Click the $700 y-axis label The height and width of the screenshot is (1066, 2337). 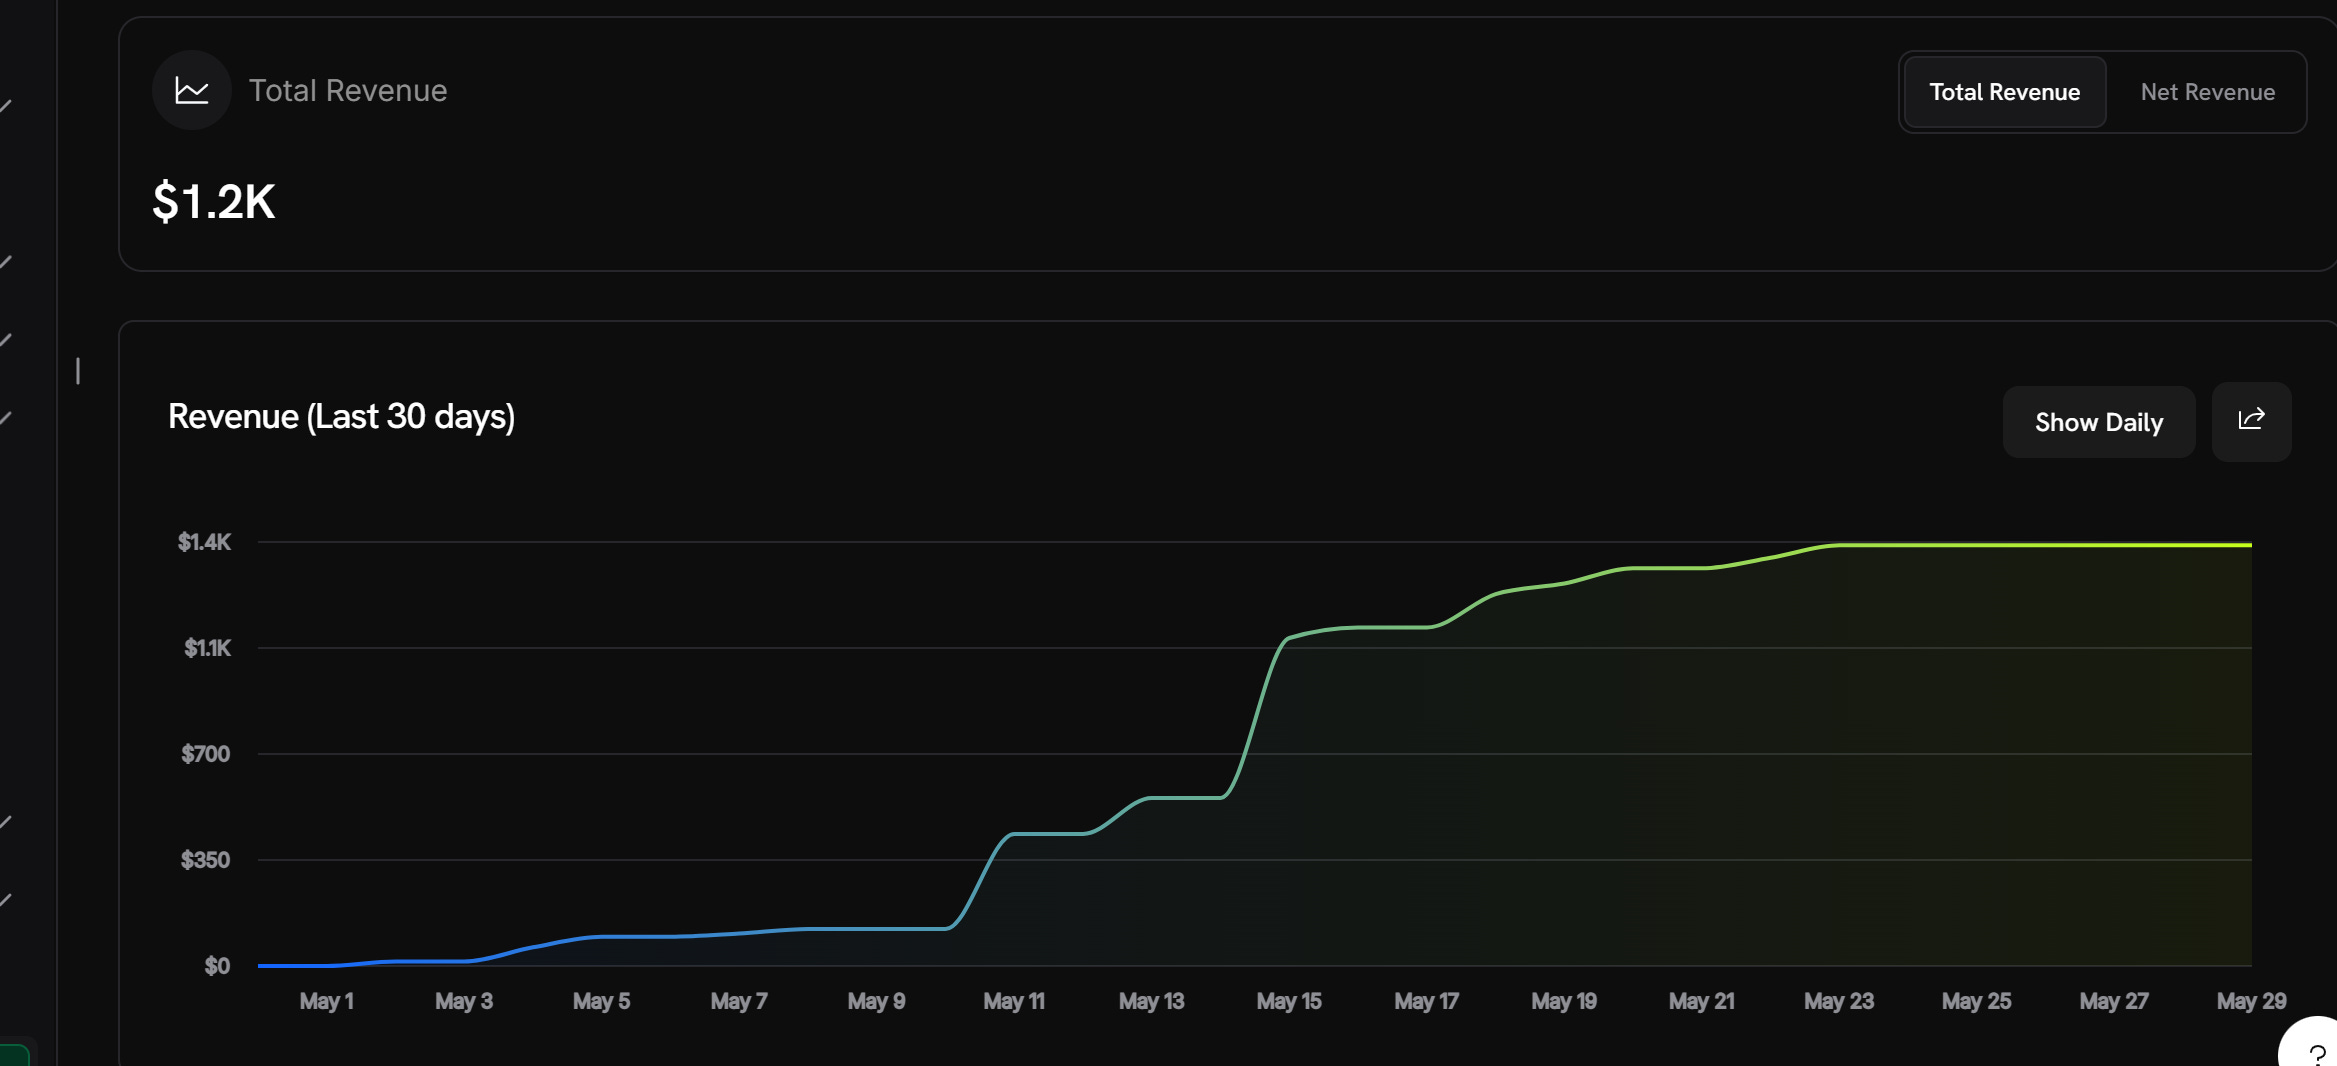pyautogui.click(x=205, y=754)
